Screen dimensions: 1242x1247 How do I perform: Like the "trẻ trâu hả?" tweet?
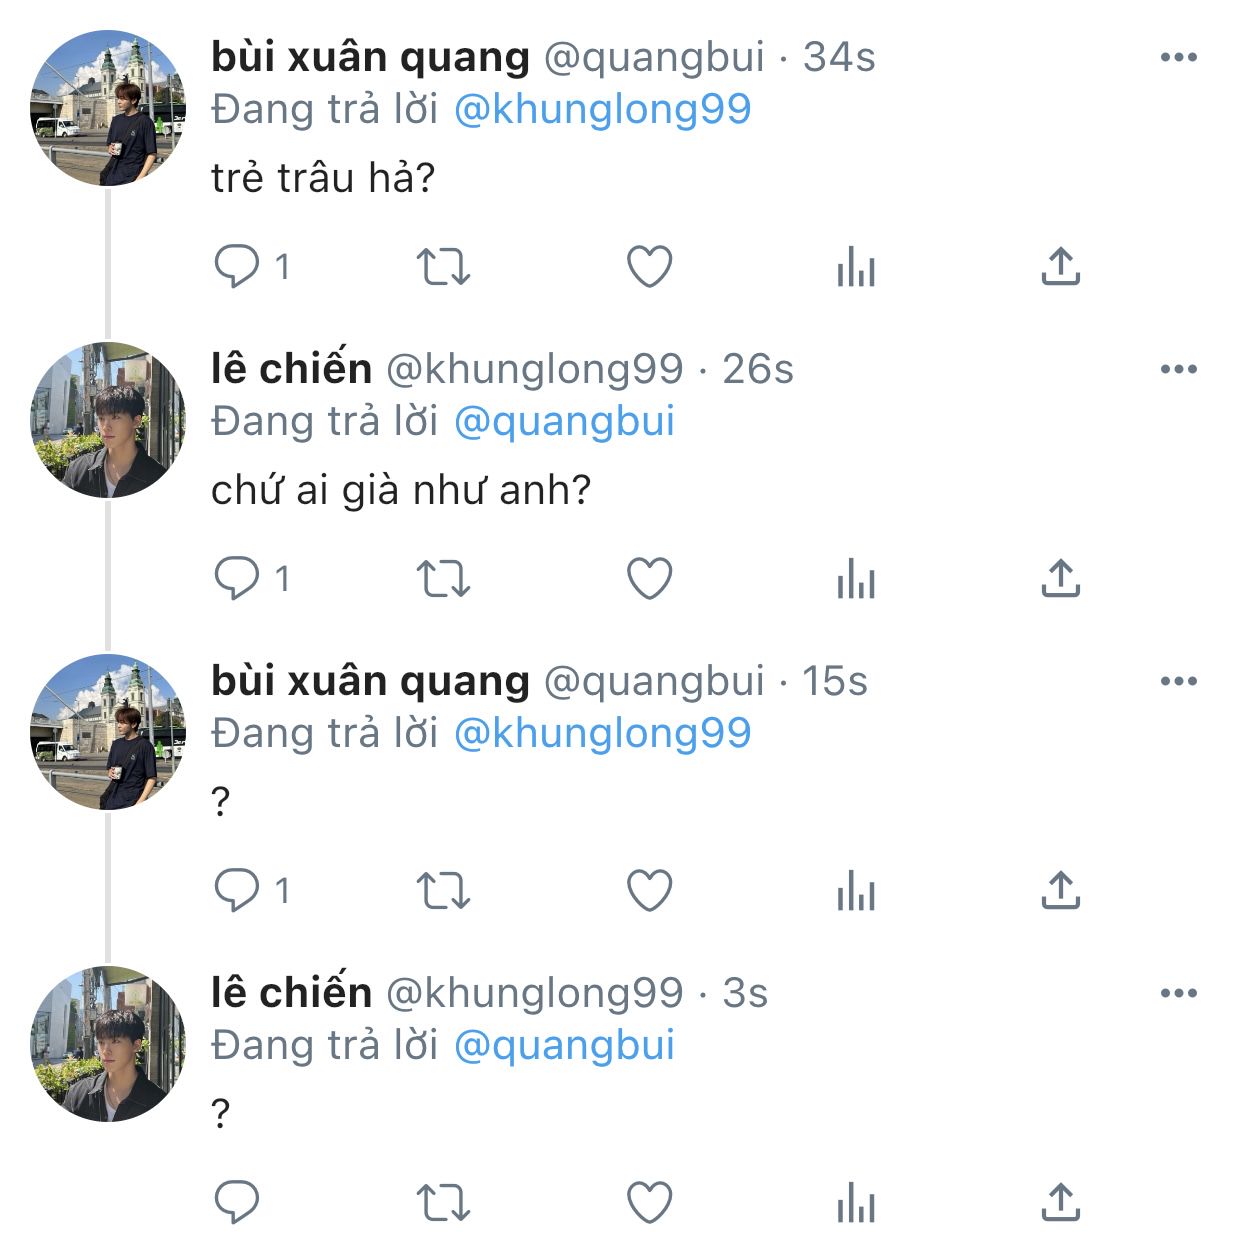[650, 267]
